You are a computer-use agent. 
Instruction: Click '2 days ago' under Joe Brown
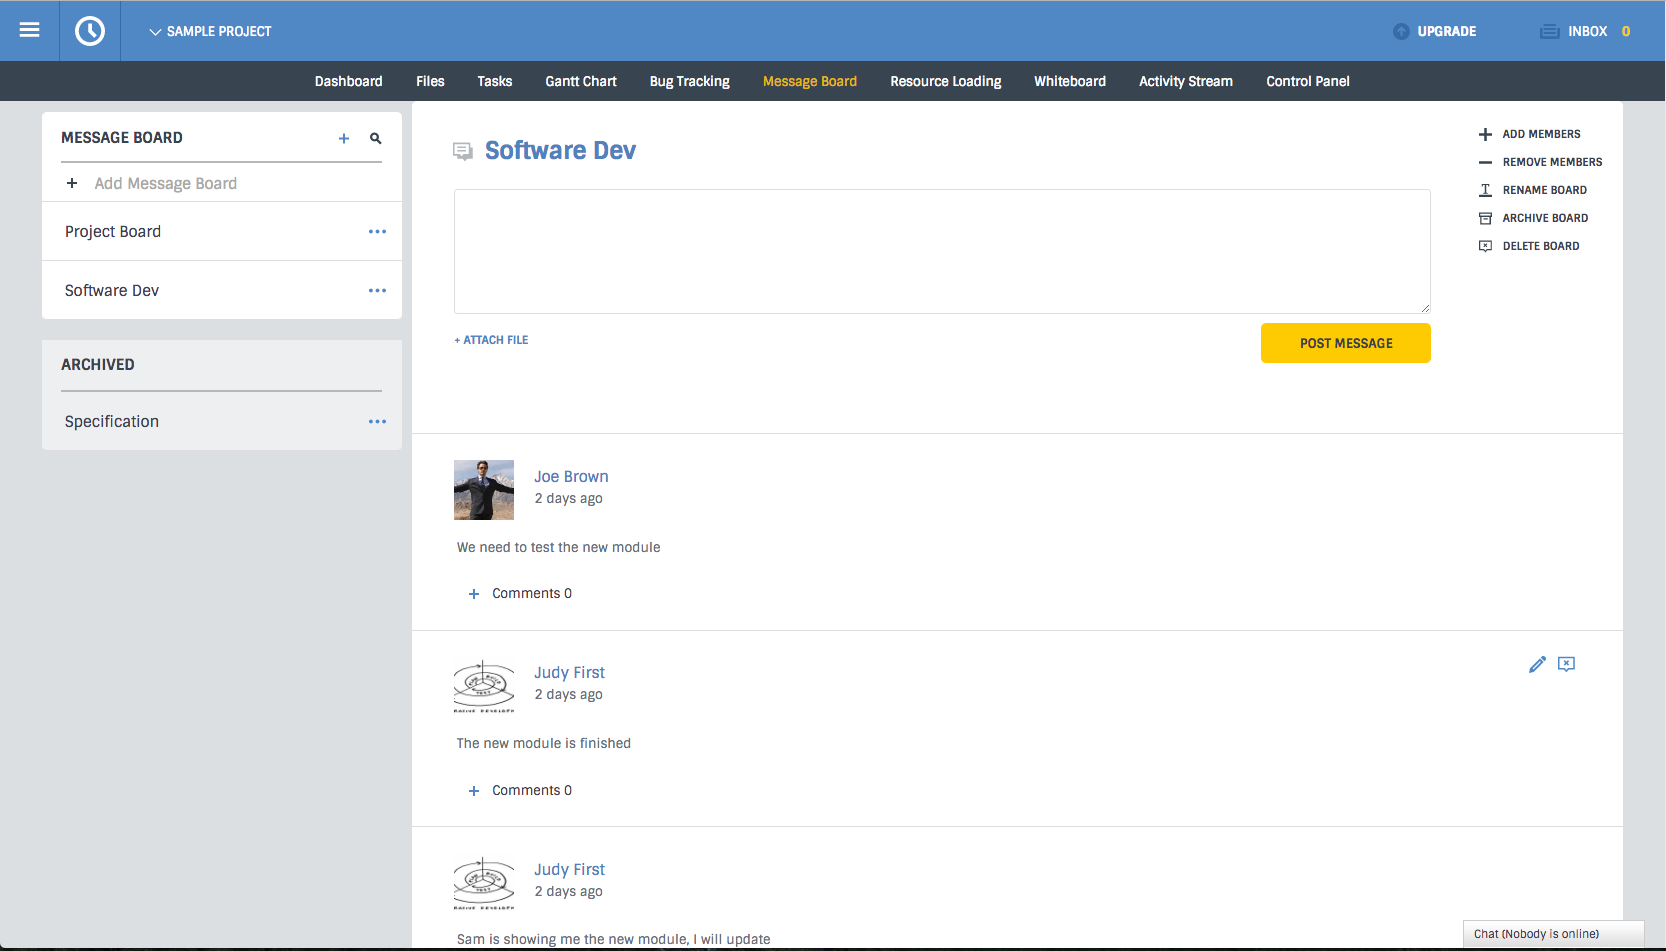click(x=568, y=499)
